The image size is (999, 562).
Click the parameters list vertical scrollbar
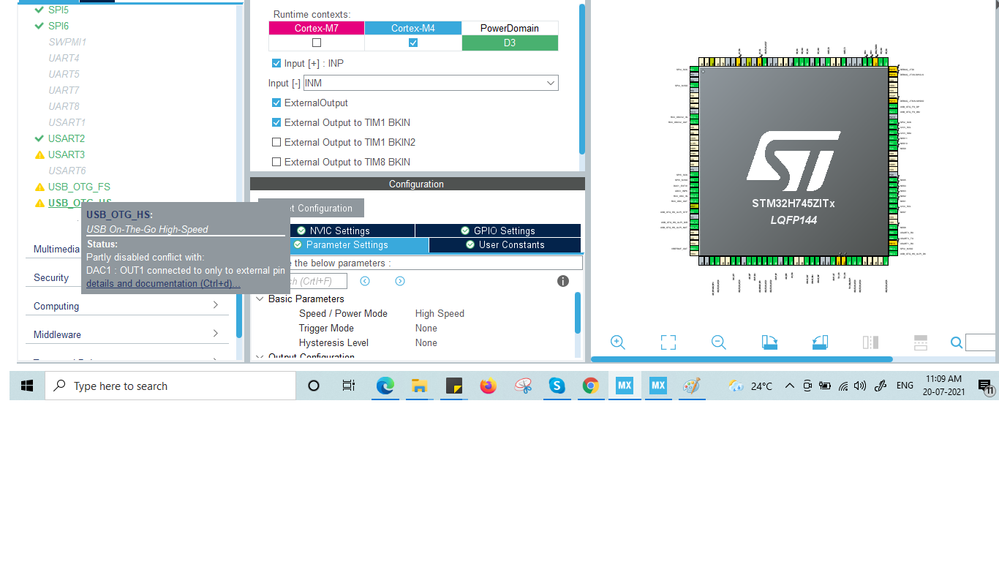click(578, 313)
